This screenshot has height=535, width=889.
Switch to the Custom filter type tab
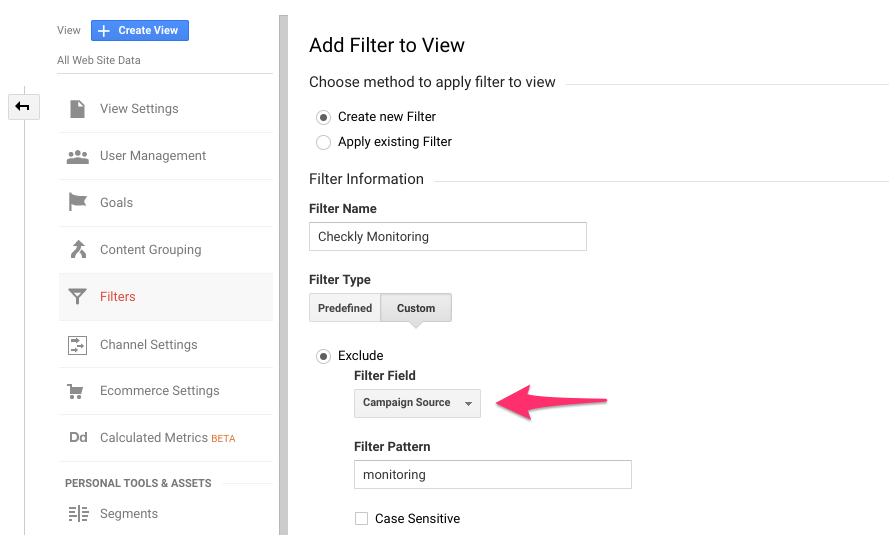[416, 308]
